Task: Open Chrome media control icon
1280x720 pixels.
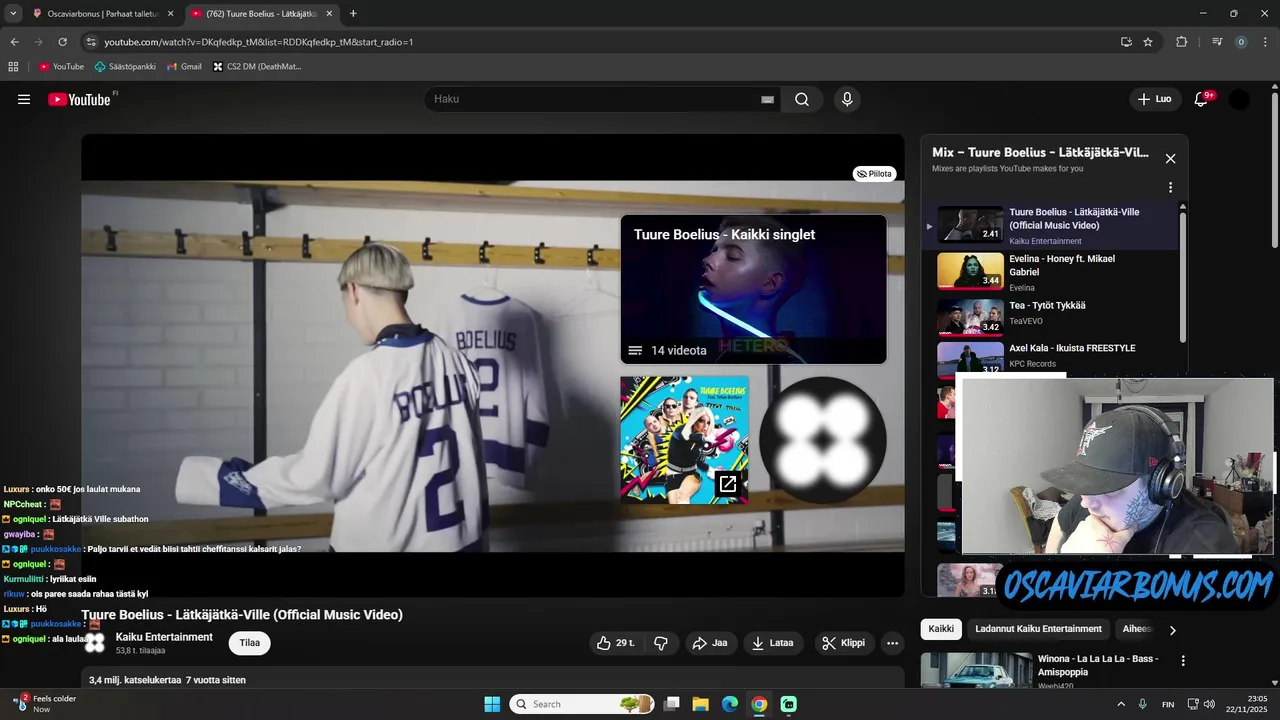Action: (x=1217, y=42)
